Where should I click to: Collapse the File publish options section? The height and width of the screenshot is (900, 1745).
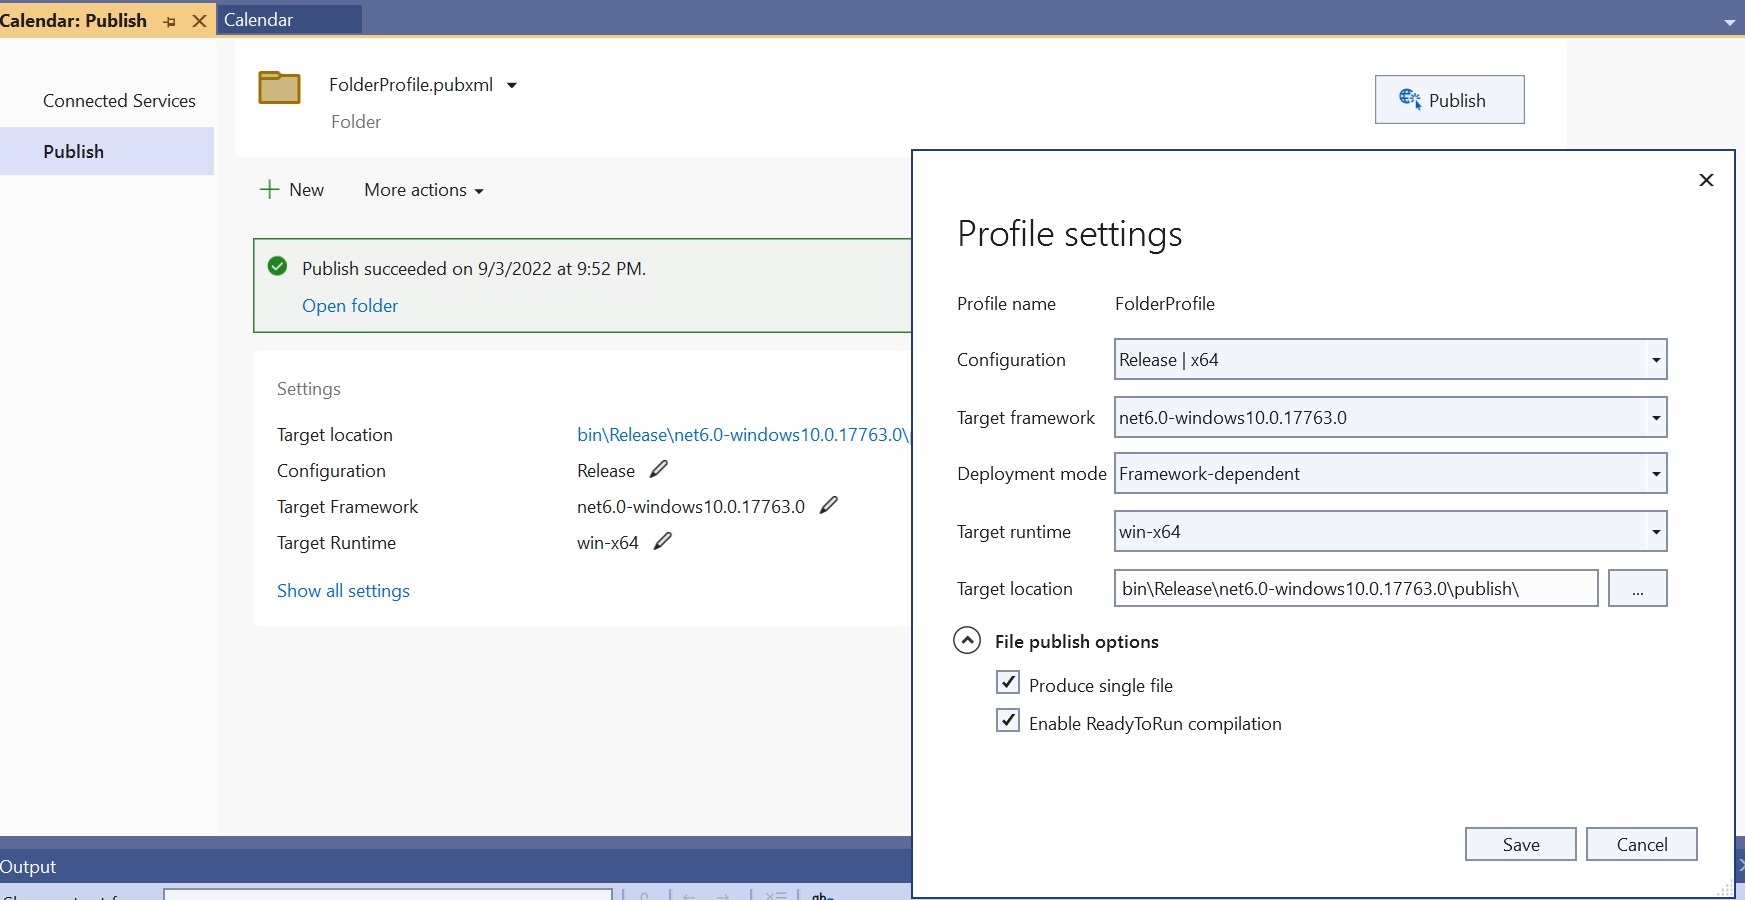click(x=967, y=641)
